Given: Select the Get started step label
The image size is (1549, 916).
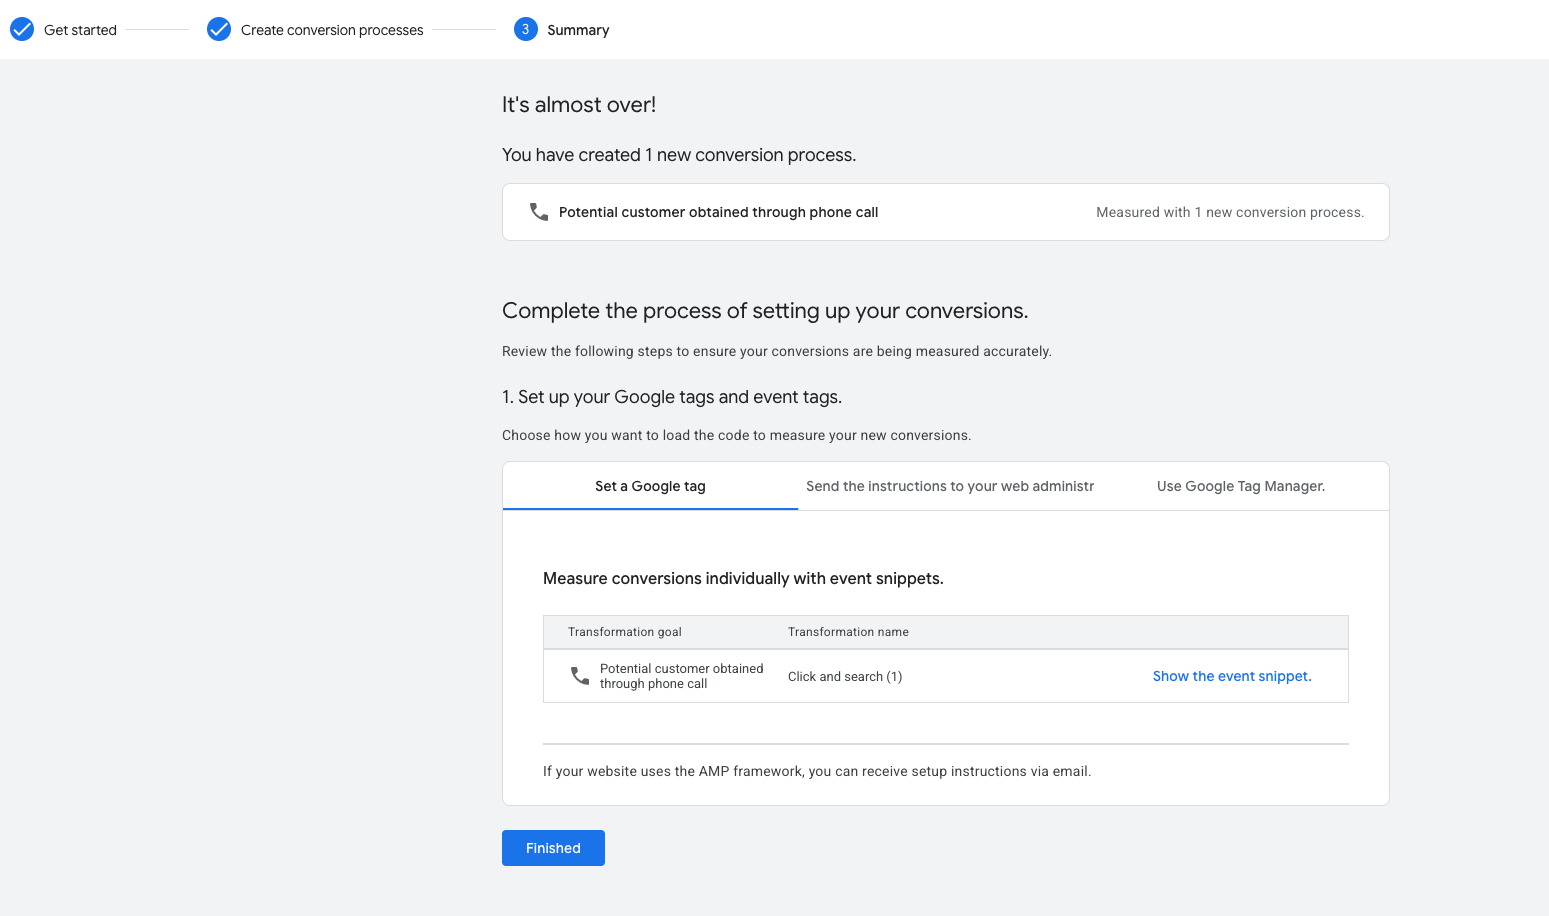Looking at the screenshot, I should (80, 30).
